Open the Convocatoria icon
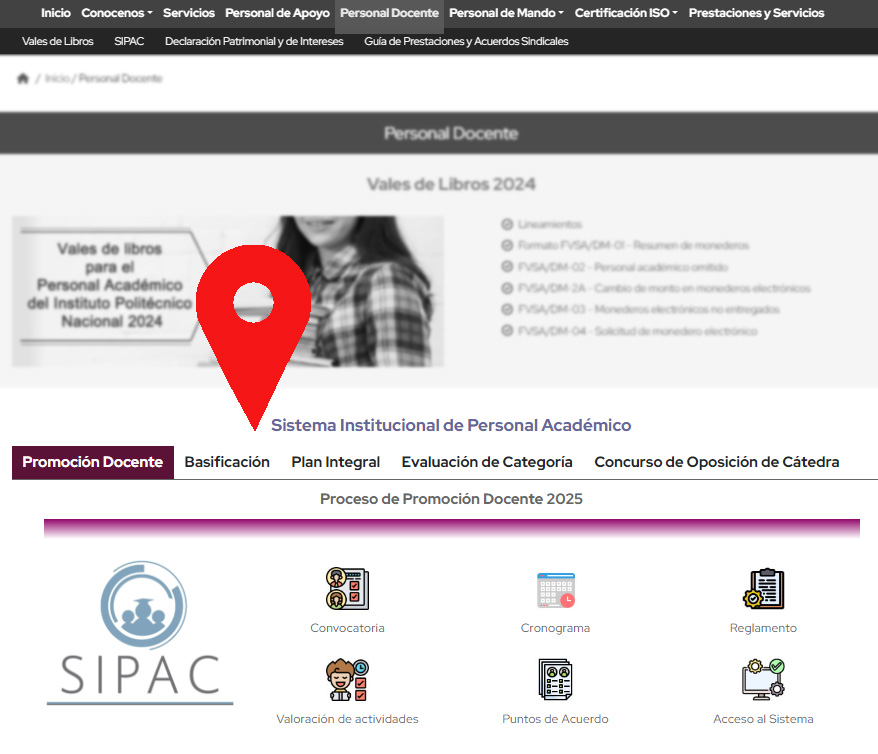This screenshot has width=878, height=754. 347,588
